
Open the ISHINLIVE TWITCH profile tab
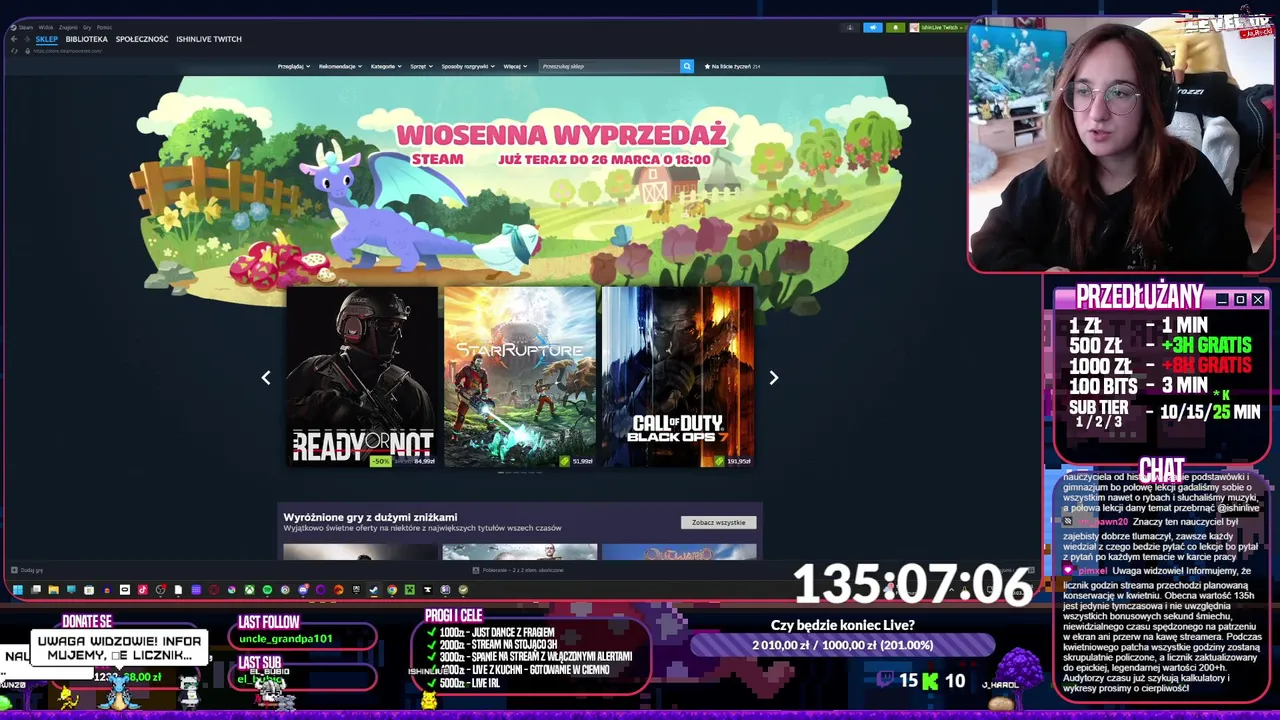(209, 39)
